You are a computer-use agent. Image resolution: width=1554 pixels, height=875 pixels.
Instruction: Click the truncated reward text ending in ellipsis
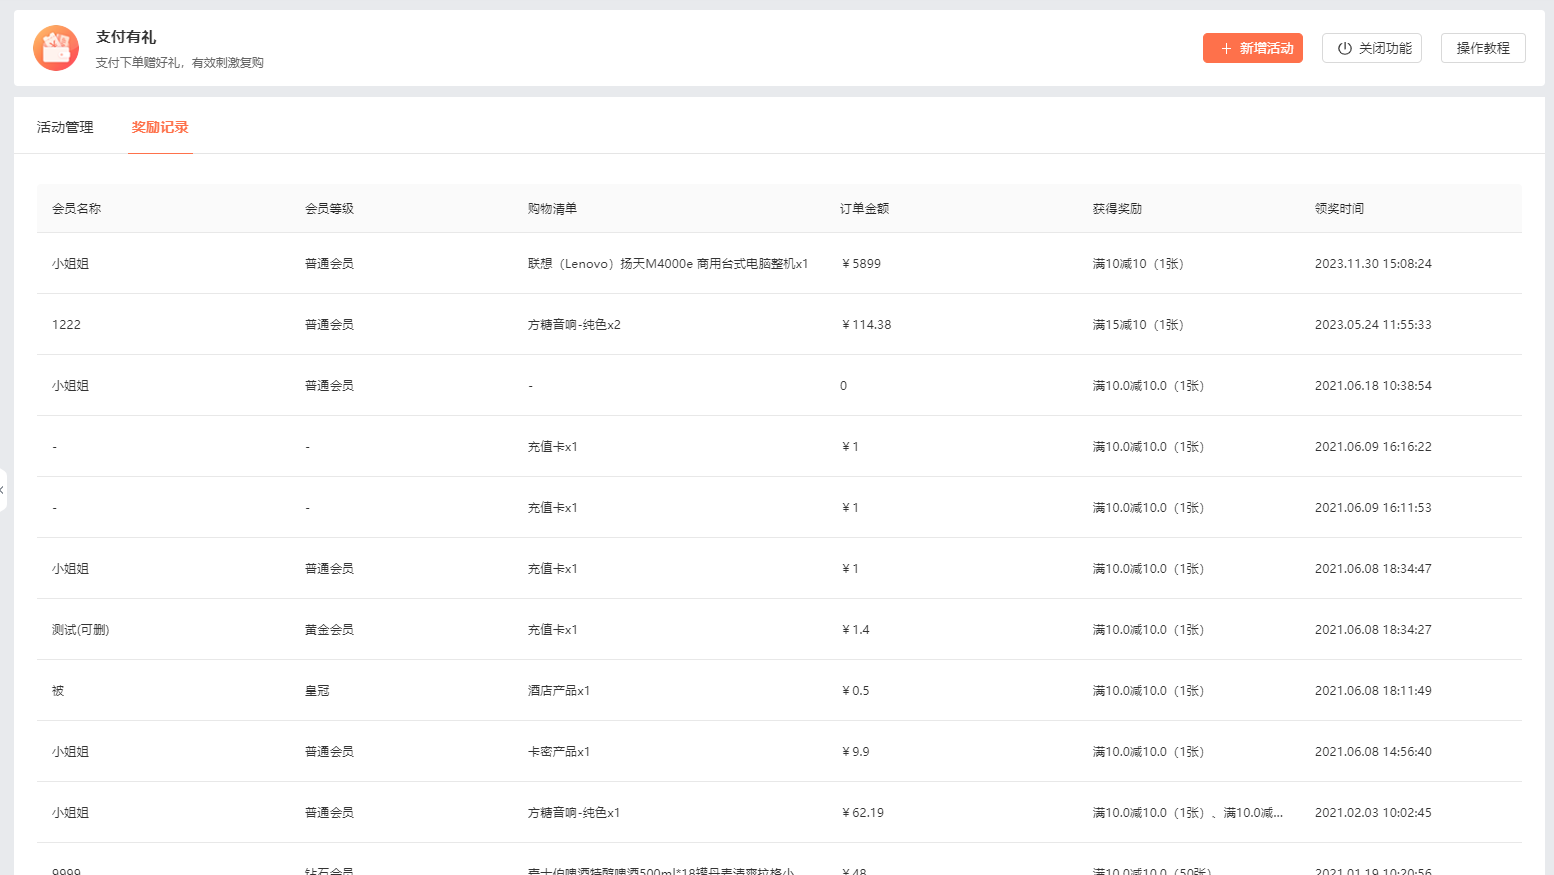1187,813
